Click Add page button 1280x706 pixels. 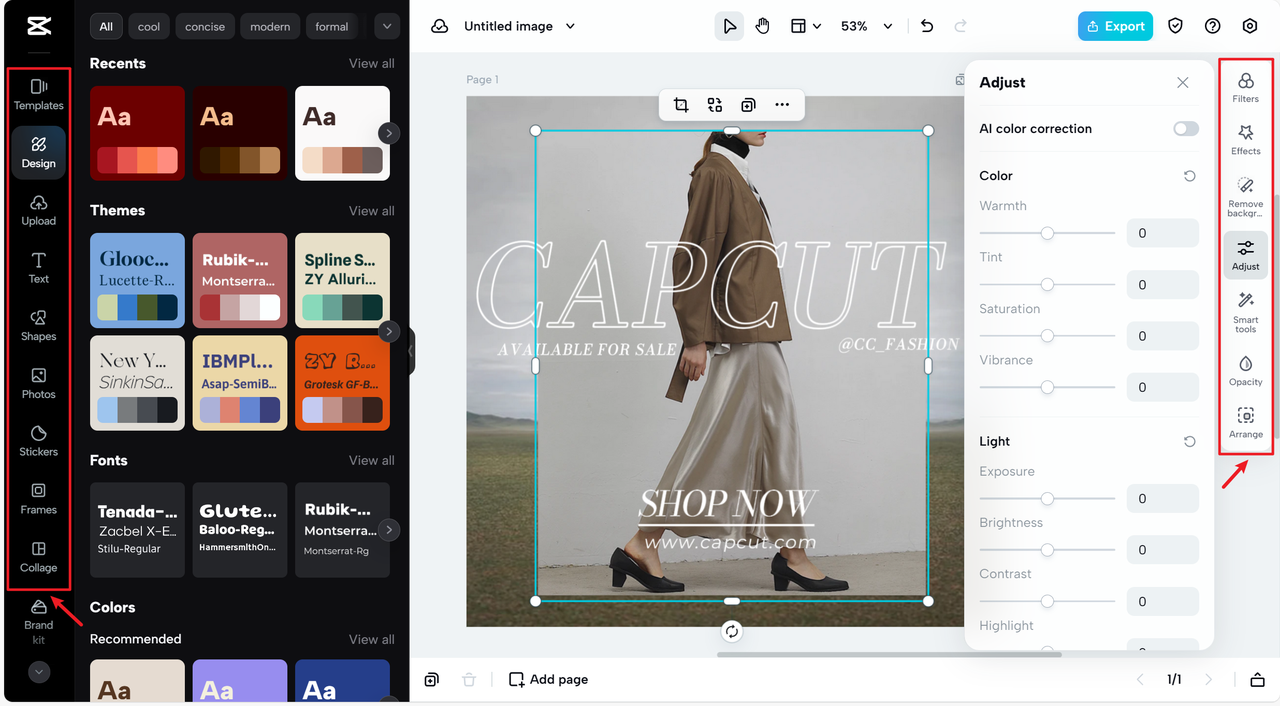coord(548,679)
